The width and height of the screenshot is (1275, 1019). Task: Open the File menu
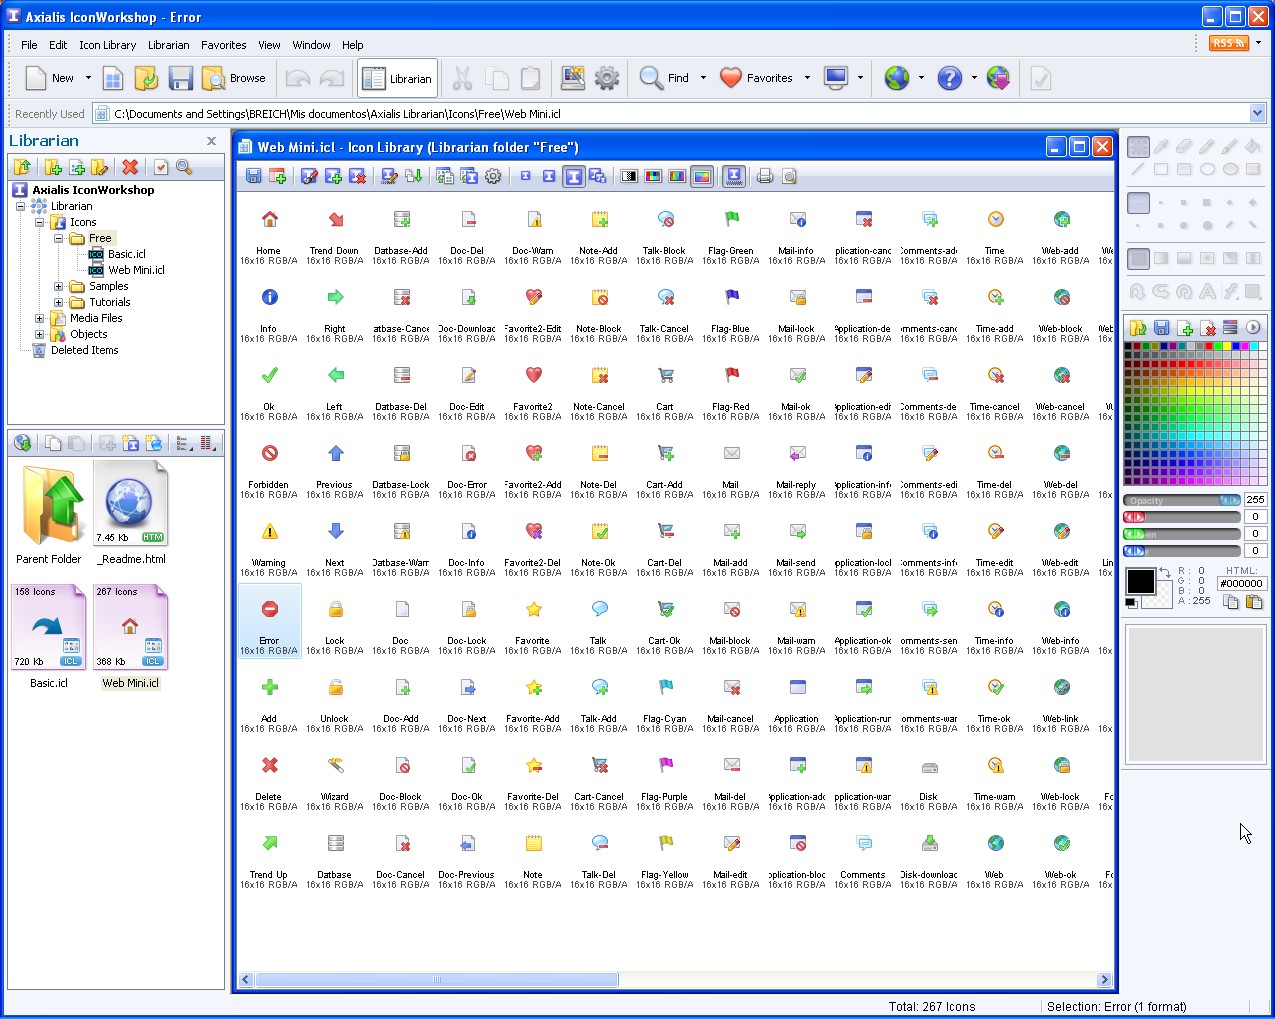29,45
